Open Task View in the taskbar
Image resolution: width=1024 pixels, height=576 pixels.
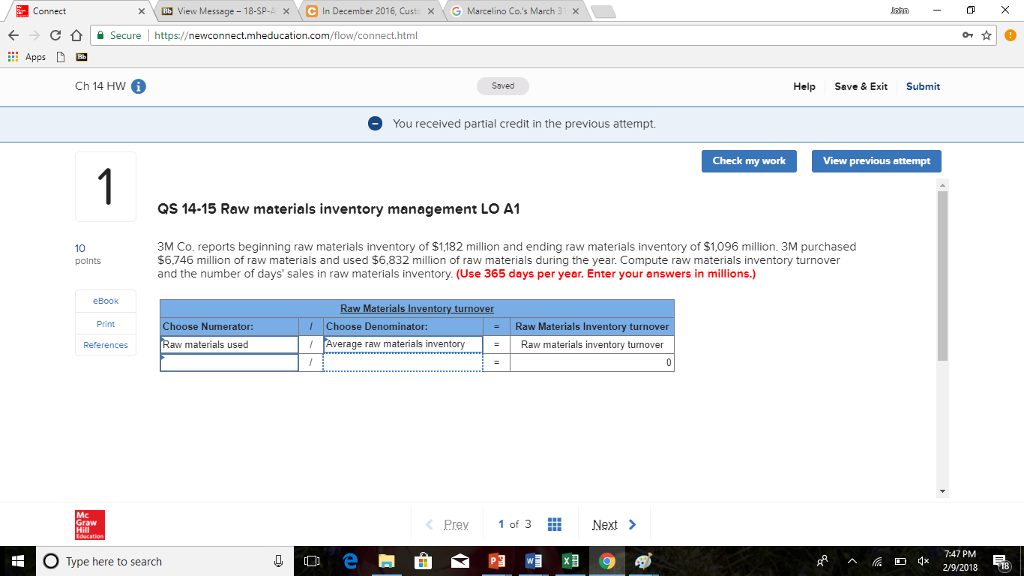tap(312, 561)
